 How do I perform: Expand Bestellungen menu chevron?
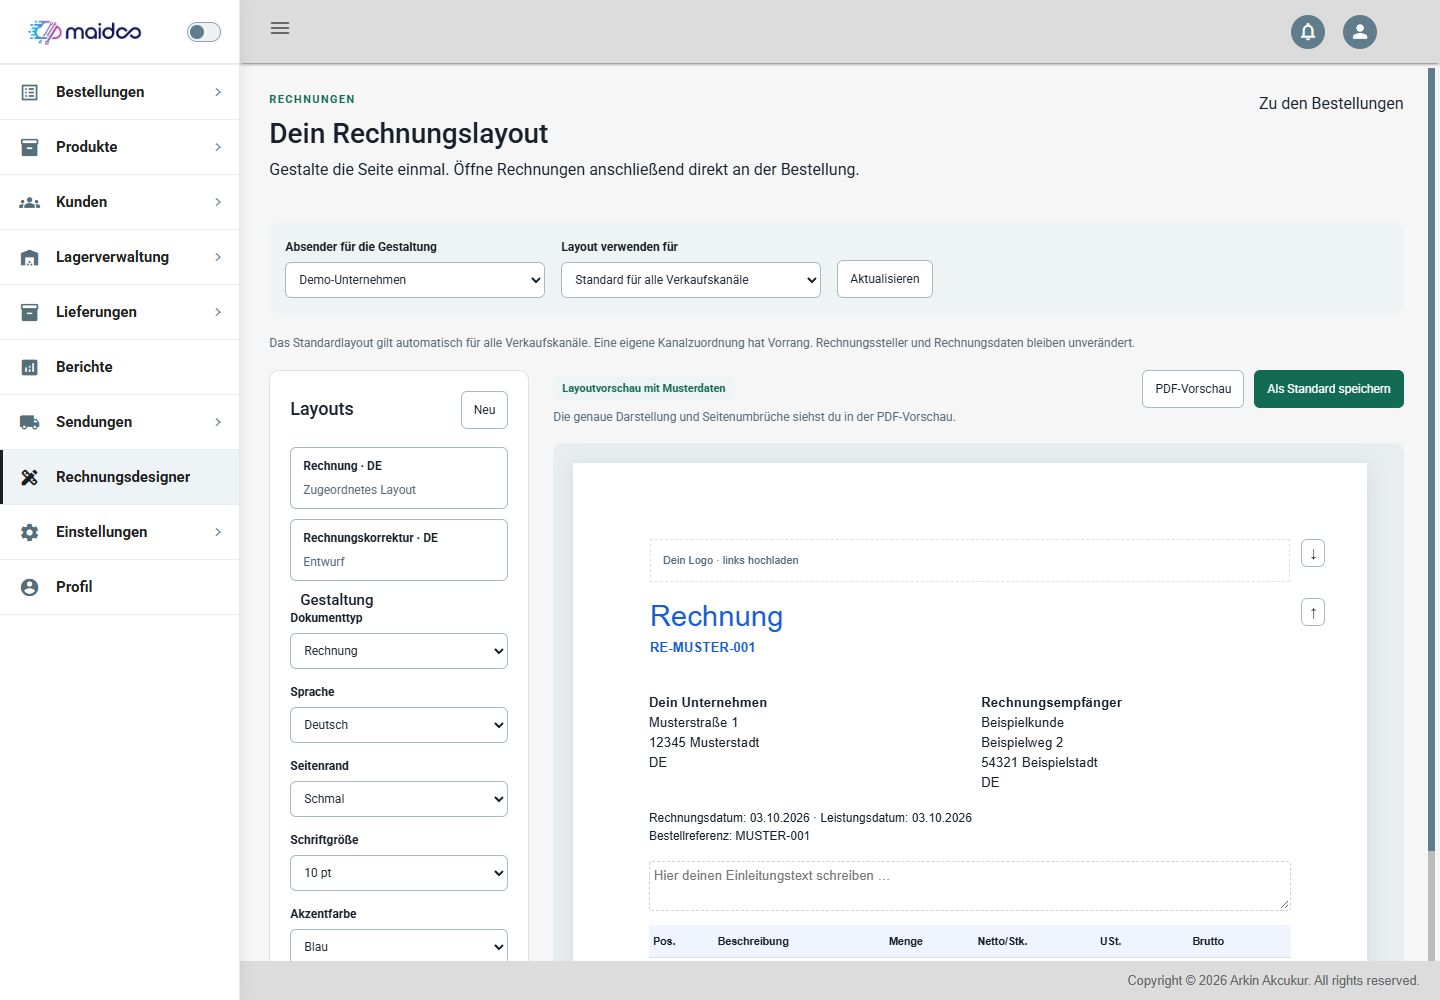tap(218, 92)
